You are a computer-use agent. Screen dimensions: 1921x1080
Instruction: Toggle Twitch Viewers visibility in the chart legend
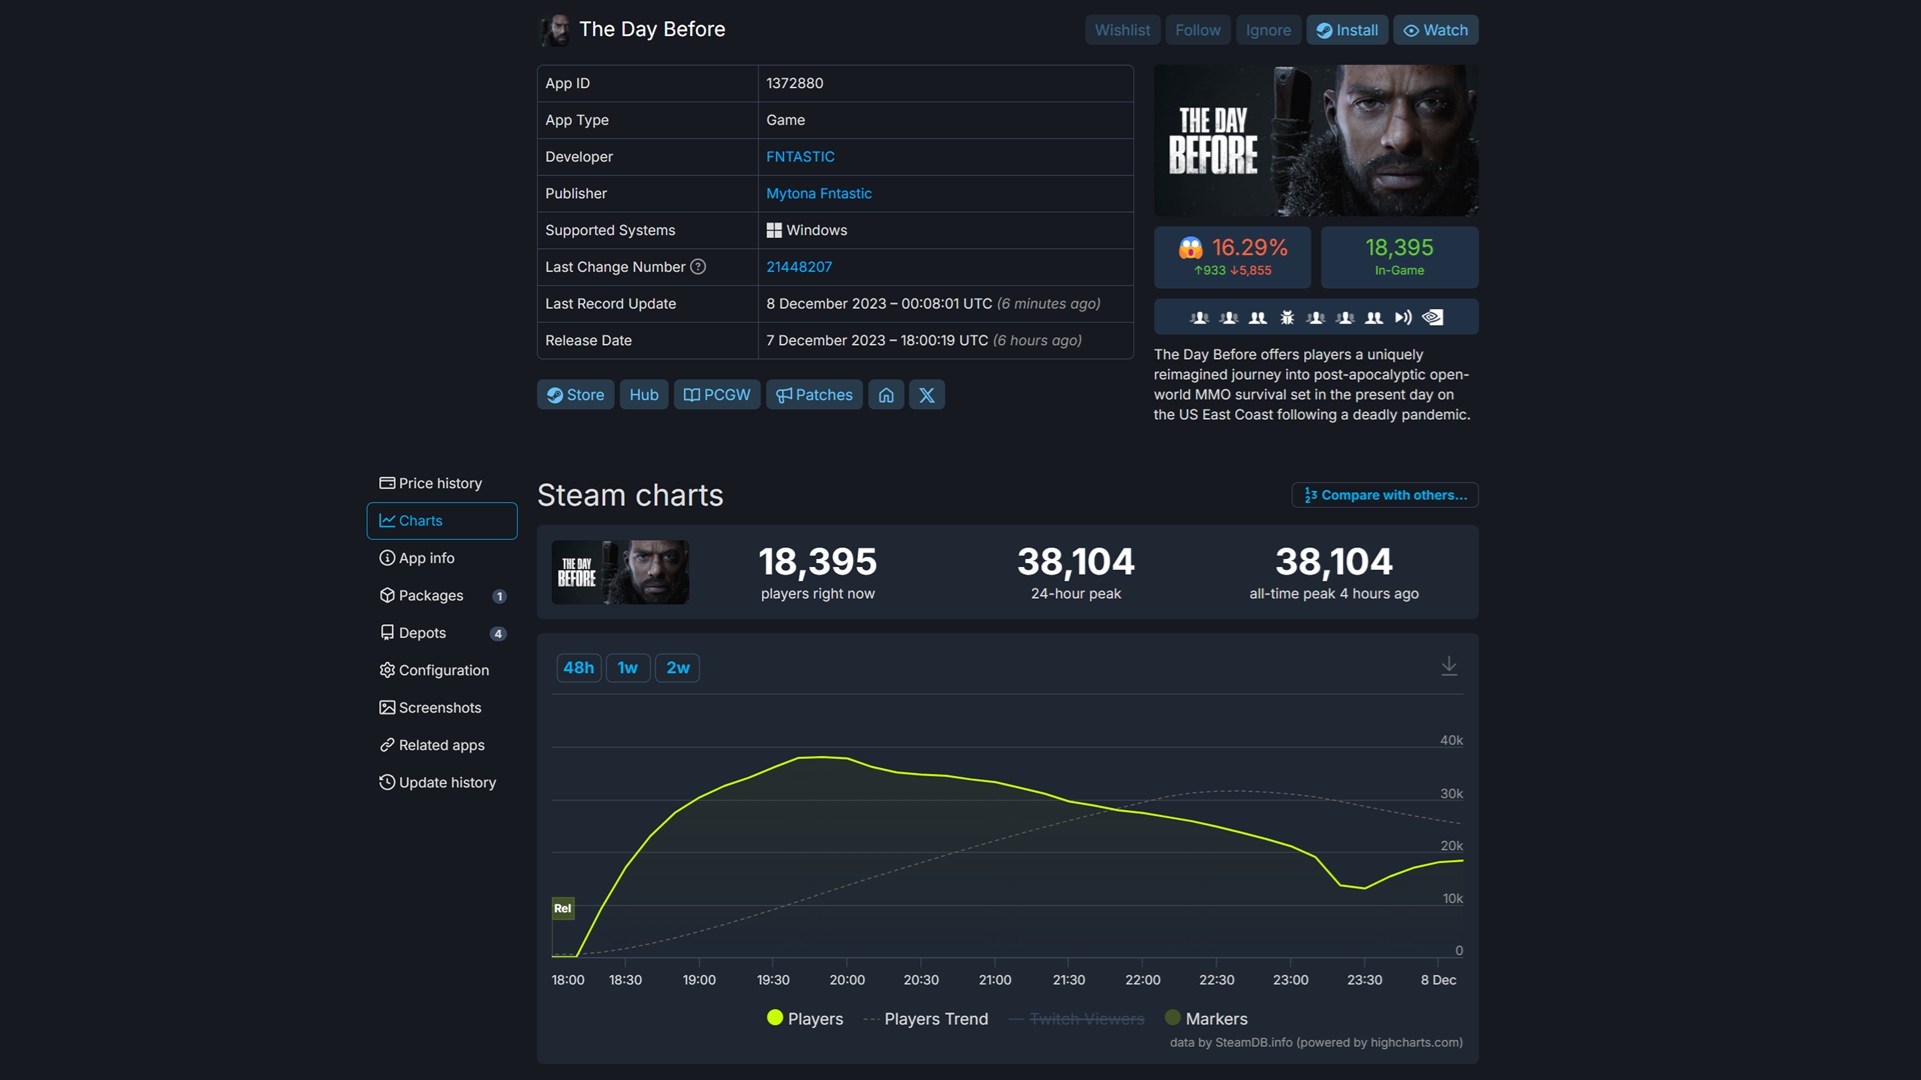pyautogui.click(x=1086, y=1018)
